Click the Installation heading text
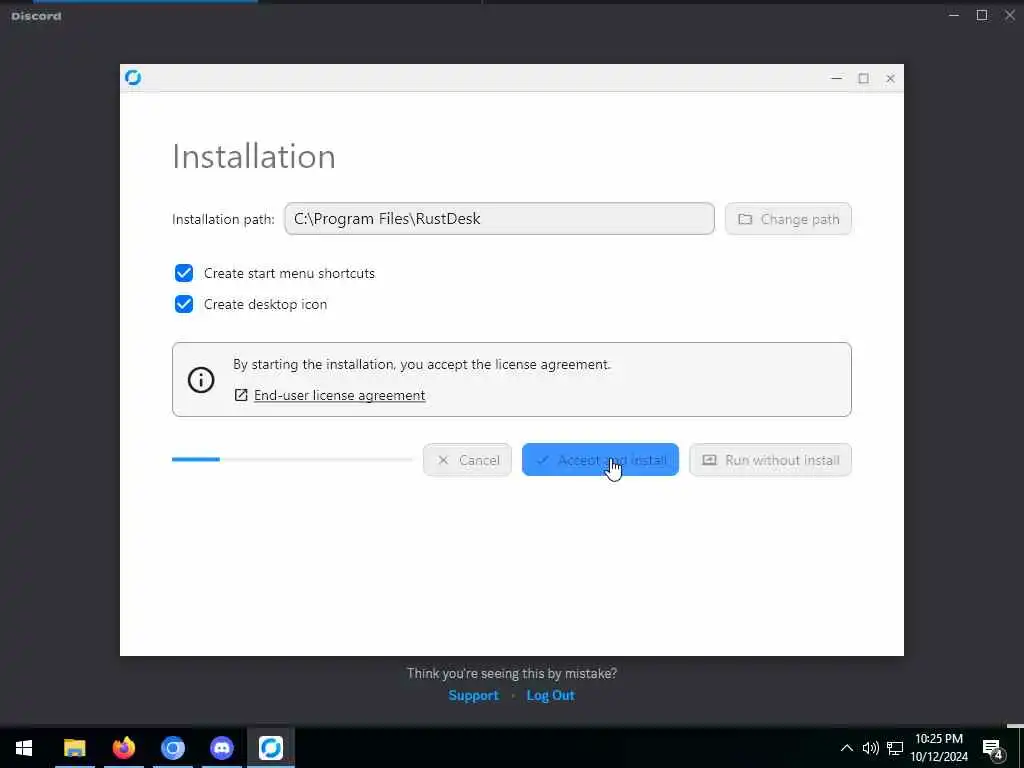 click(x=254, y=157)
